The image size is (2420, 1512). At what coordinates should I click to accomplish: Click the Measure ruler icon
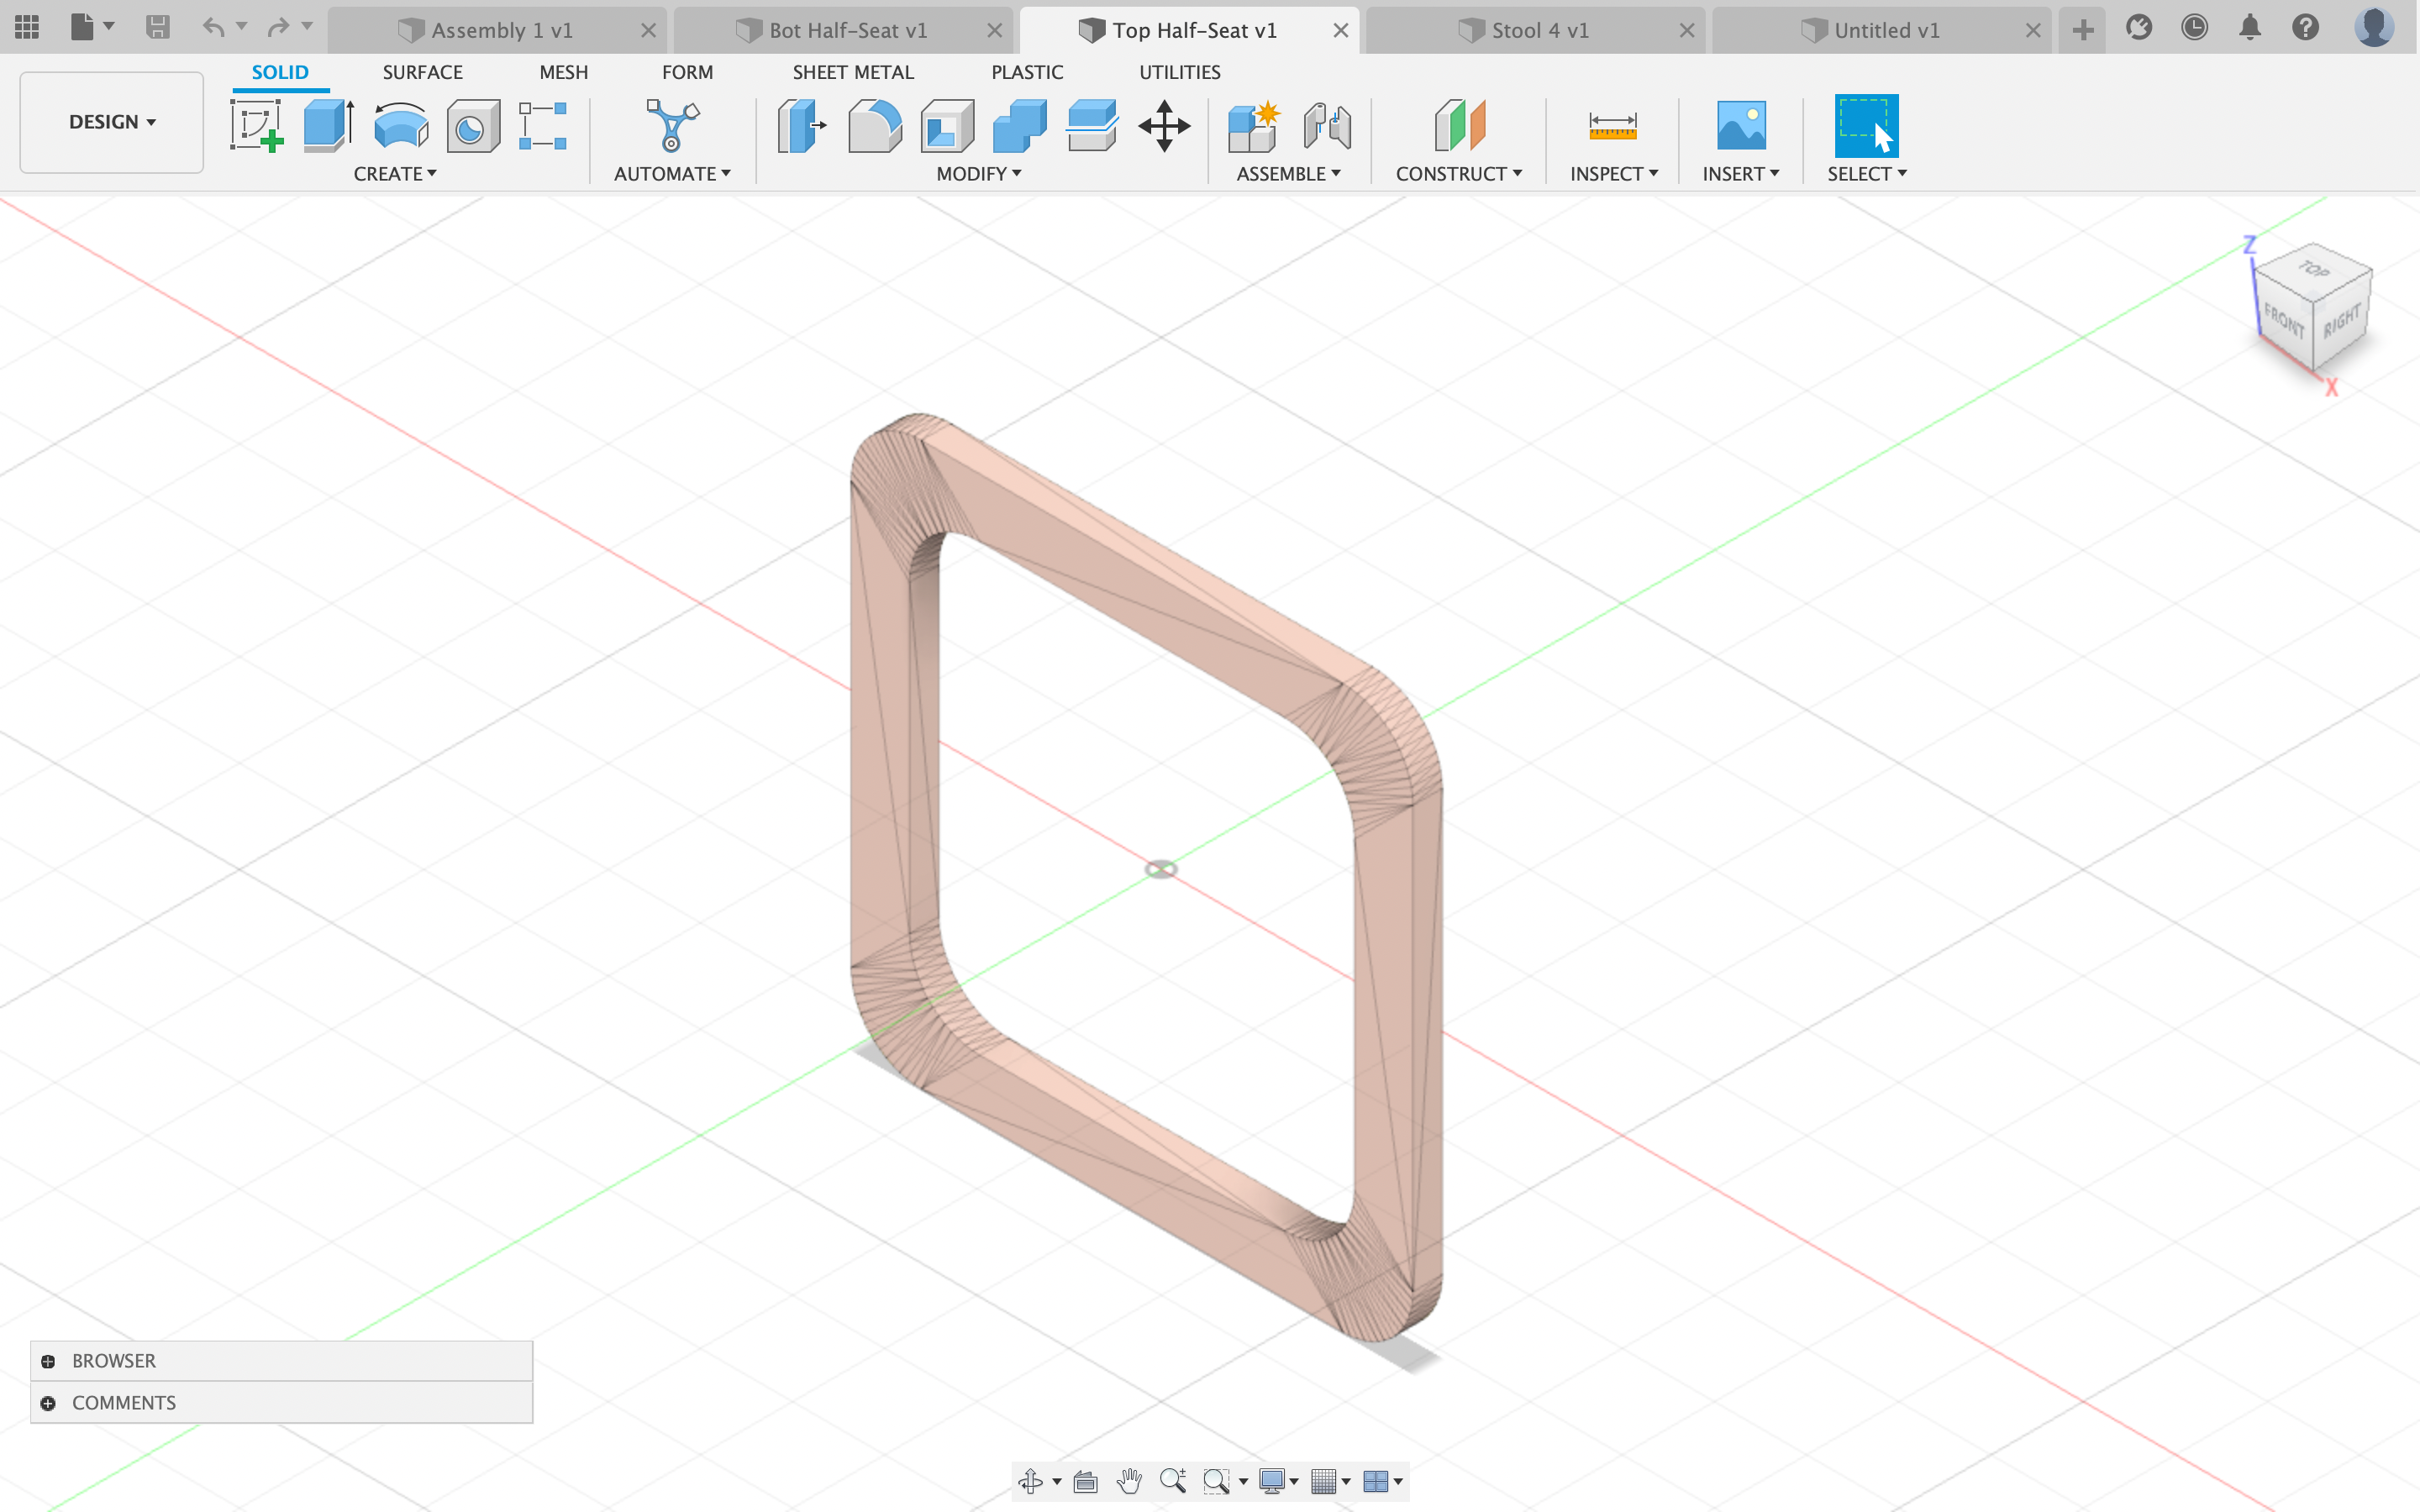tap(1612, 126)
